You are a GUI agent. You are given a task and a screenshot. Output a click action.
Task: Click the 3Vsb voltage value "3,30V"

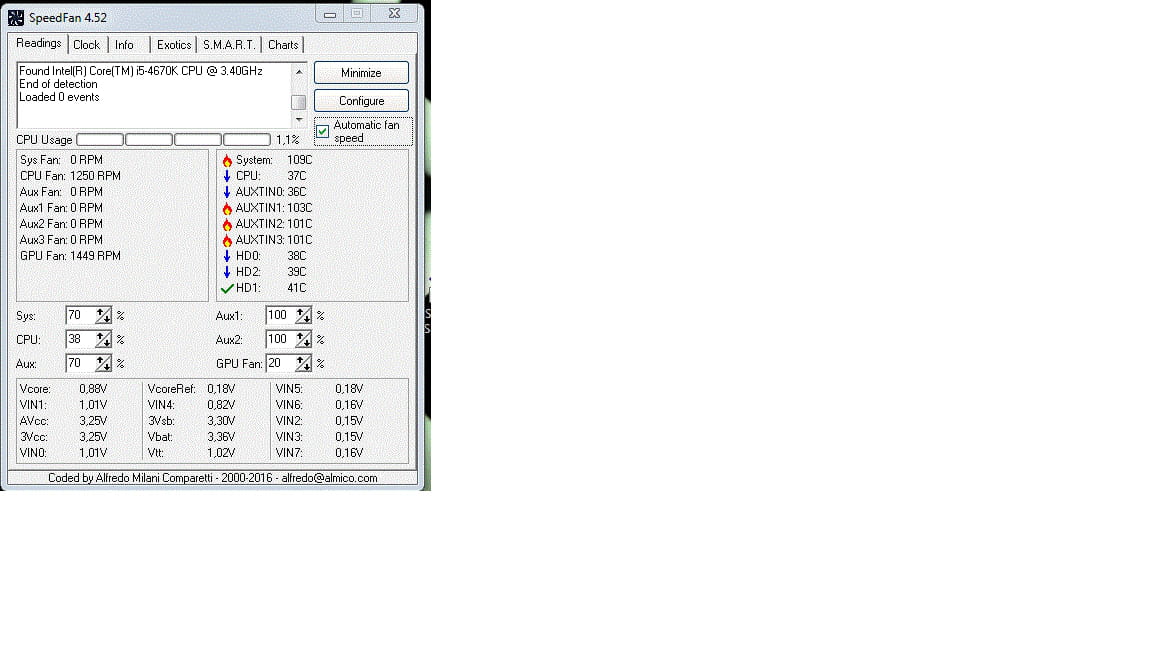221,421
